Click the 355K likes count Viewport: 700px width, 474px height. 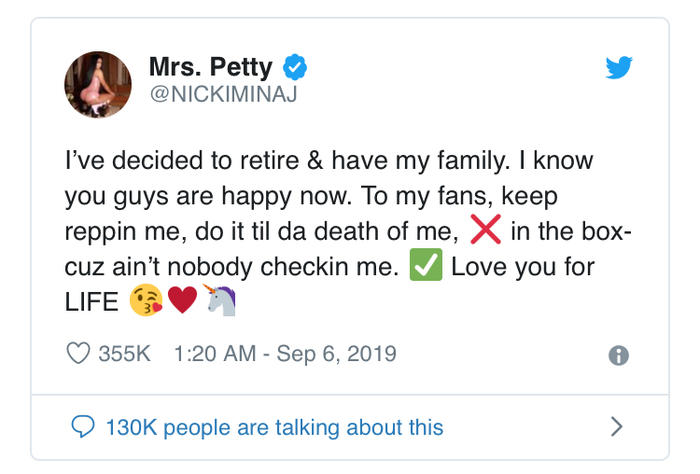[126, 354]
